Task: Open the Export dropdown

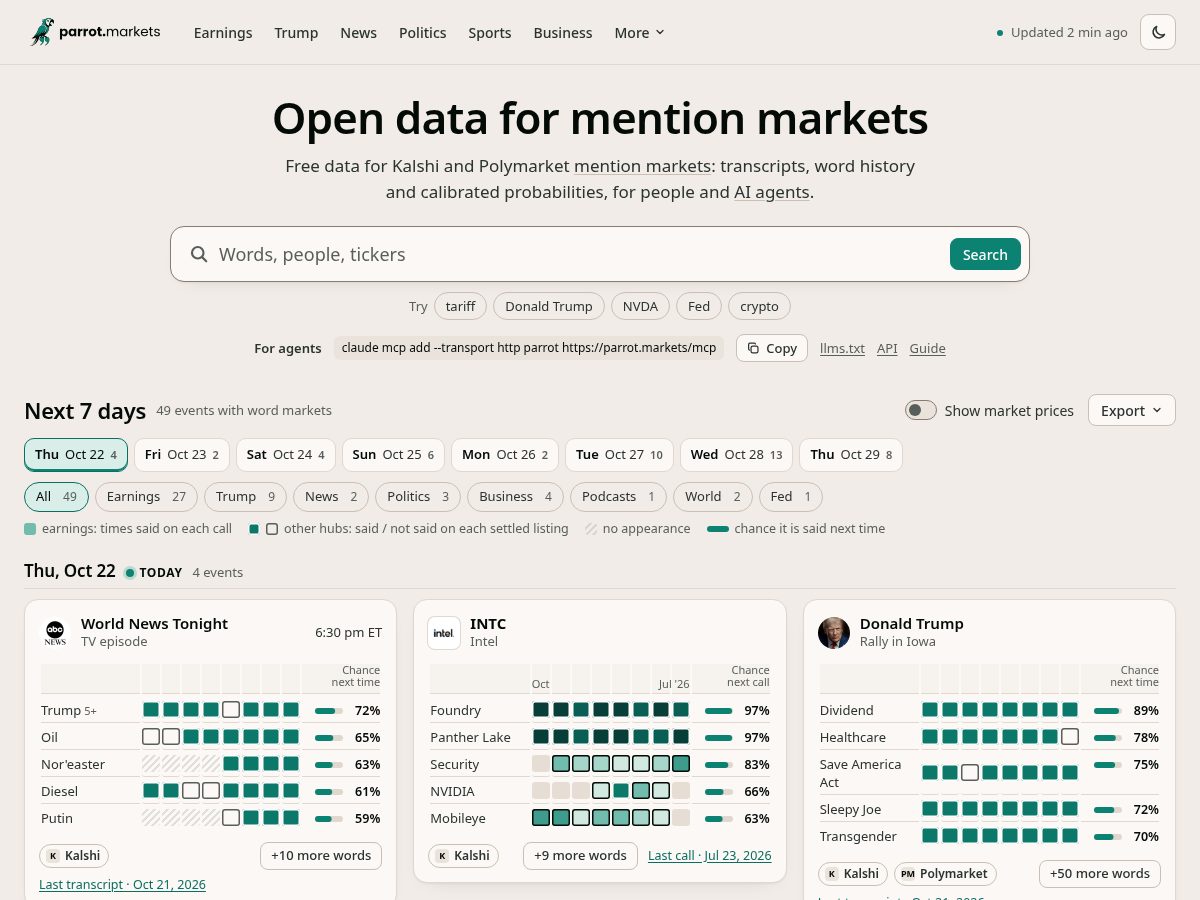Action: (1131, 410)
